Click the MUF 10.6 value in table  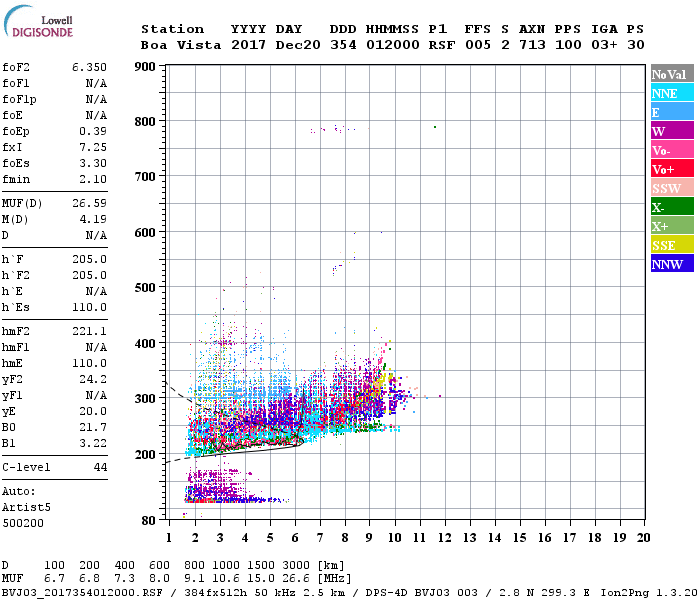226,578
